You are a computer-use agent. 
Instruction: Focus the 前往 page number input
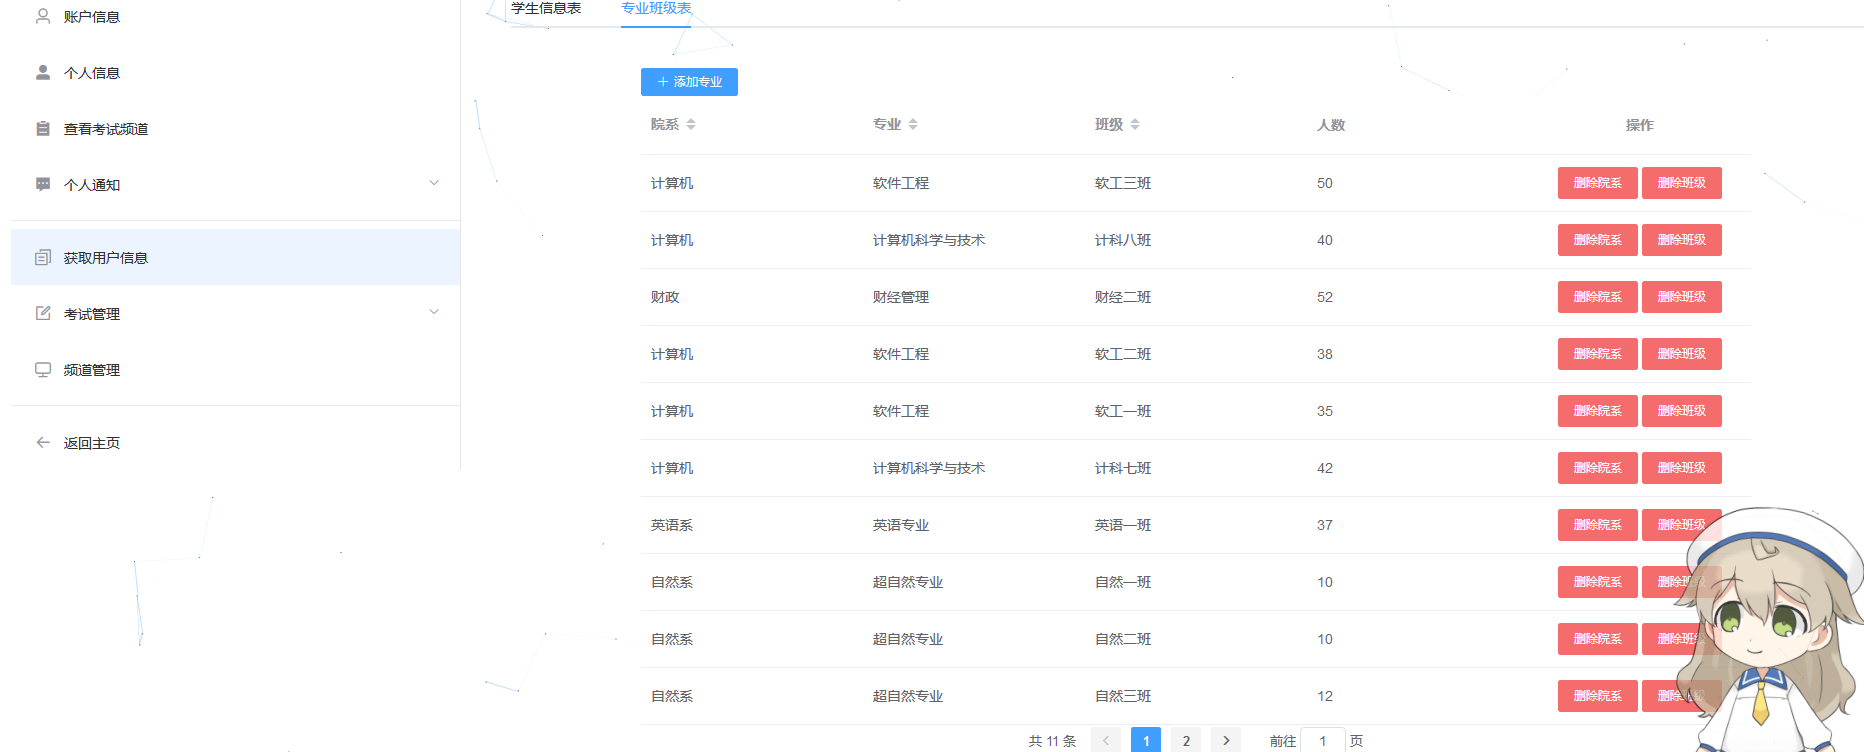(x=1322, y=741)
